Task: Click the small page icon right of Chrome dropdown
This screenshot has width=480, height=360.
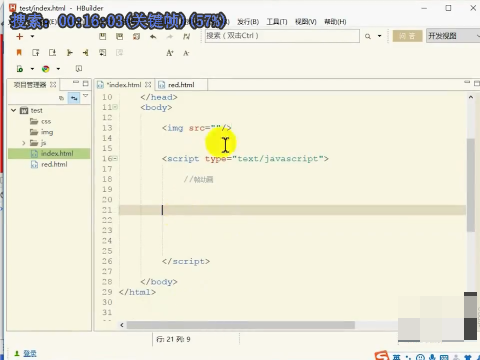Action: [x=79, y=69]
